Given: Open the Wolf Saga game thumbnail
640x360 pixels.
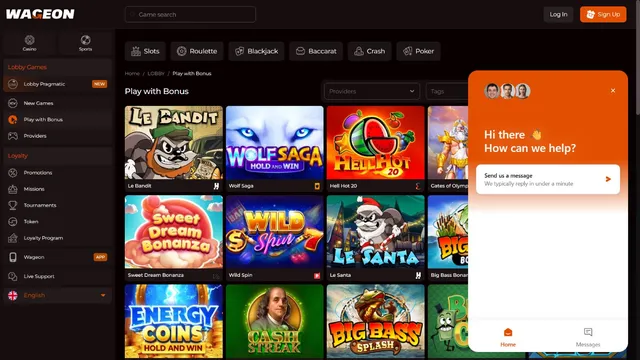Looking at the screenshot, I should [275, 142].
